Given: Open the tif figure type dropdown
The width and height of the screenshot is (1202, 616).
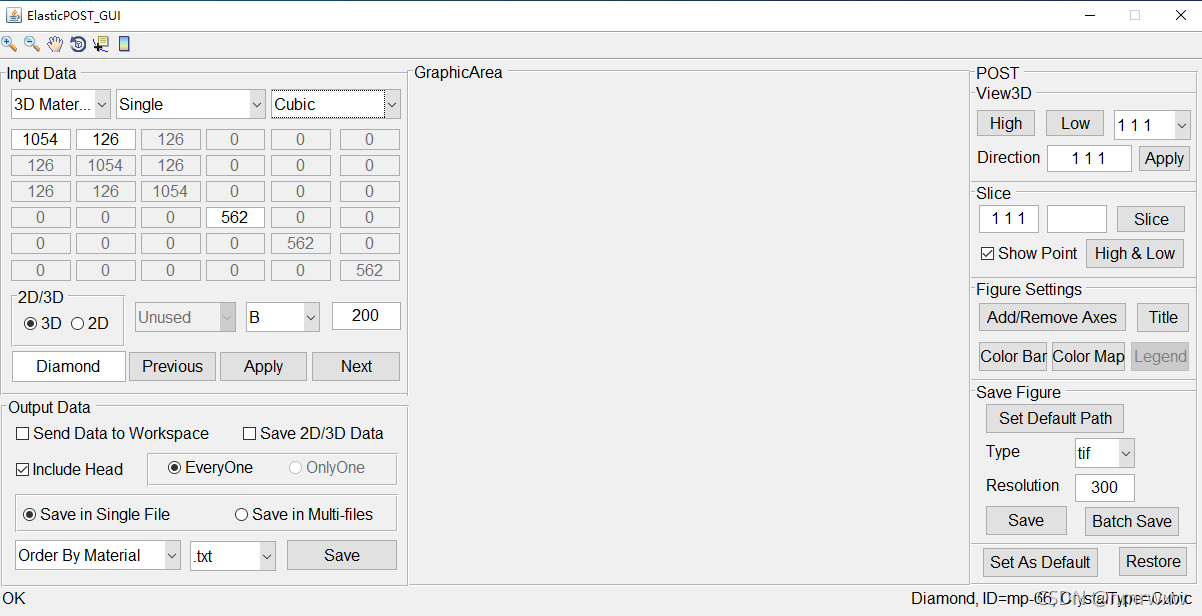Looking at the screenshot, I should pos(1105,453).
